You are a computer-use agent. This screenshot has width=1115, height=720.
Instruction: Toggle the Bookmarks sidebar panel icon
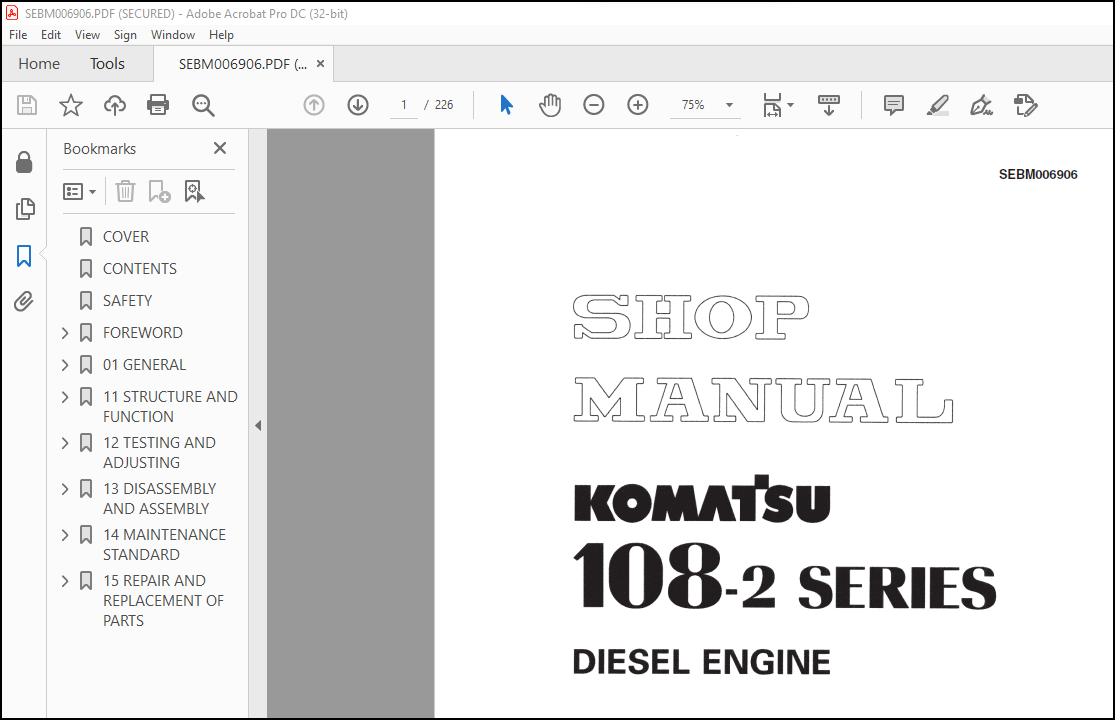pyautogui.click(x=24, y=256)
